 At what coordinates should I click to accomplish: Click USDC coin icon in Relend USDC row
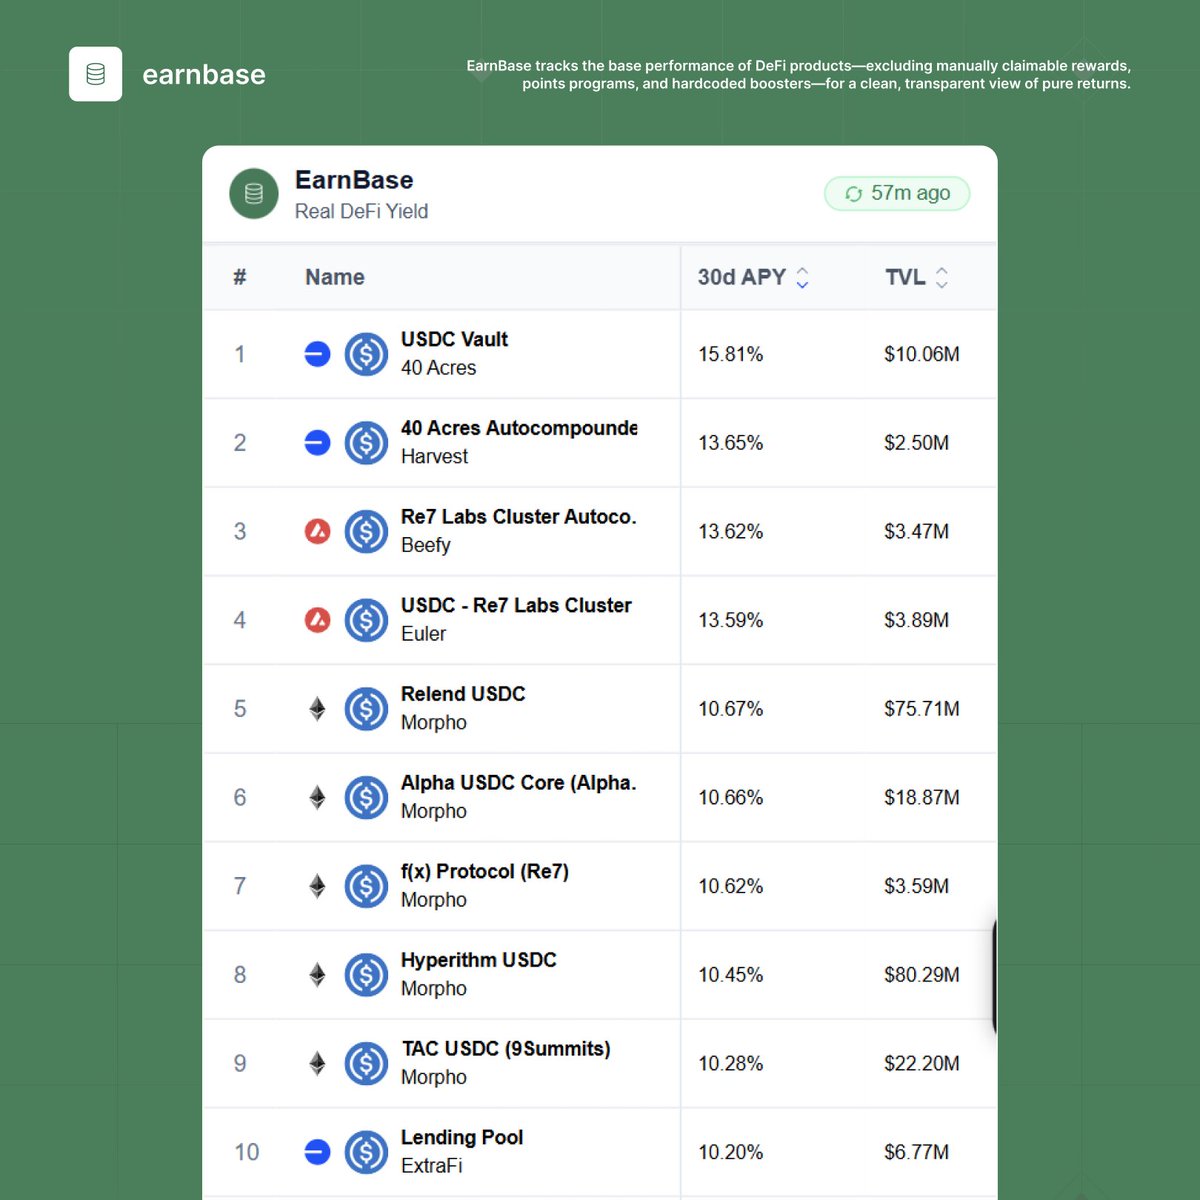[366, 709]
